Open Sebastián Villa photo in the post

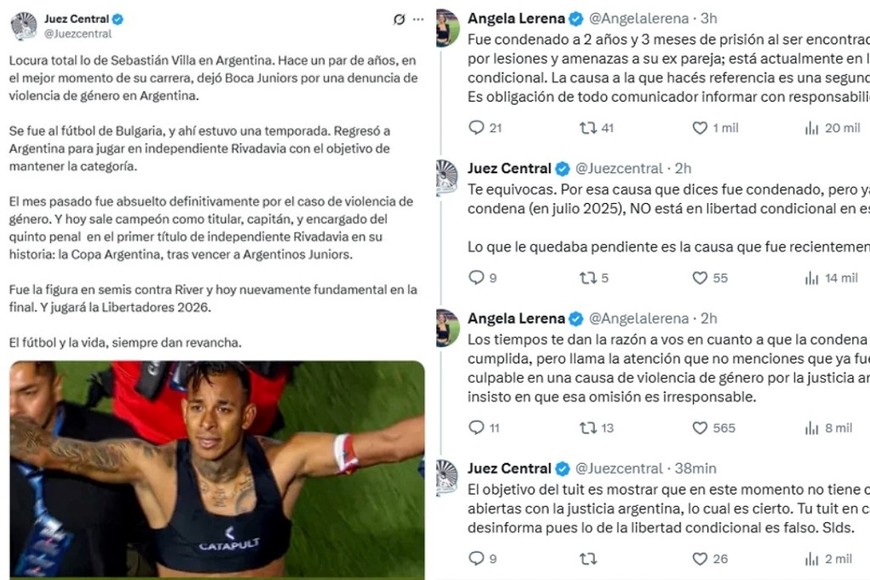[217, 470]
